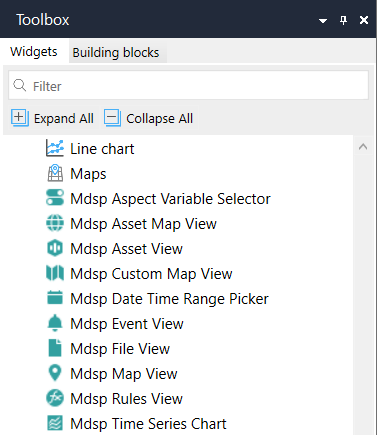Click the Mdsp Map View pin icon
The image size is (377, 435).
pyautogui.click(x=55, y=373)
